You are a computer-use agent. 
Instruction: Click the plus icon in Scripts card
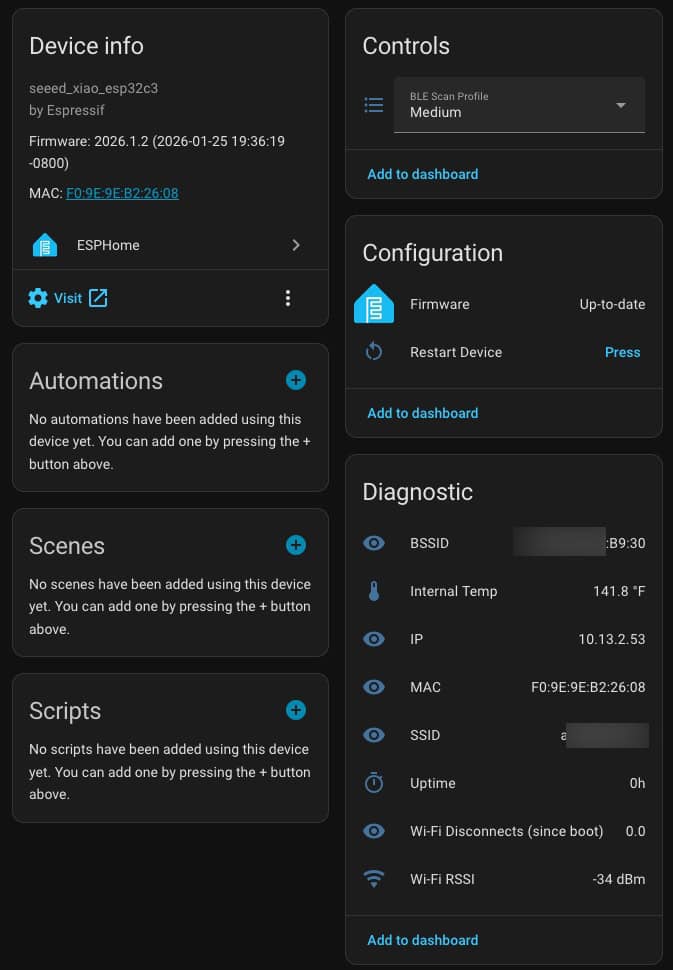[x=296, y=710]
